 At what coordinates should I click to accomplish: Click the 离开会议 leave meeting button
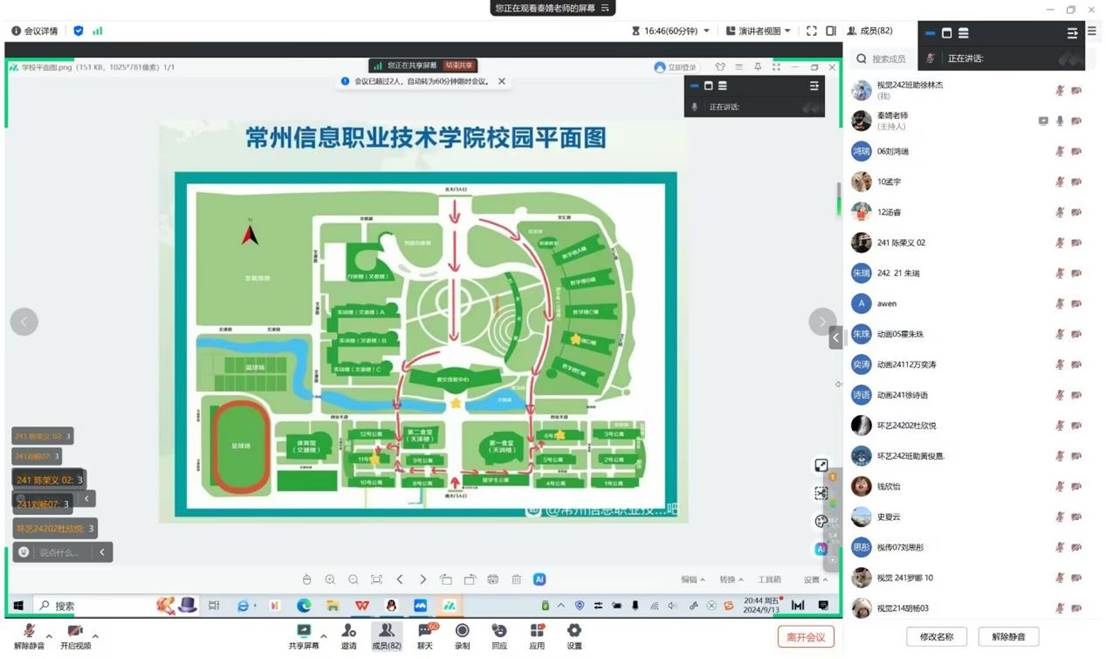click(x=806, y=636)
